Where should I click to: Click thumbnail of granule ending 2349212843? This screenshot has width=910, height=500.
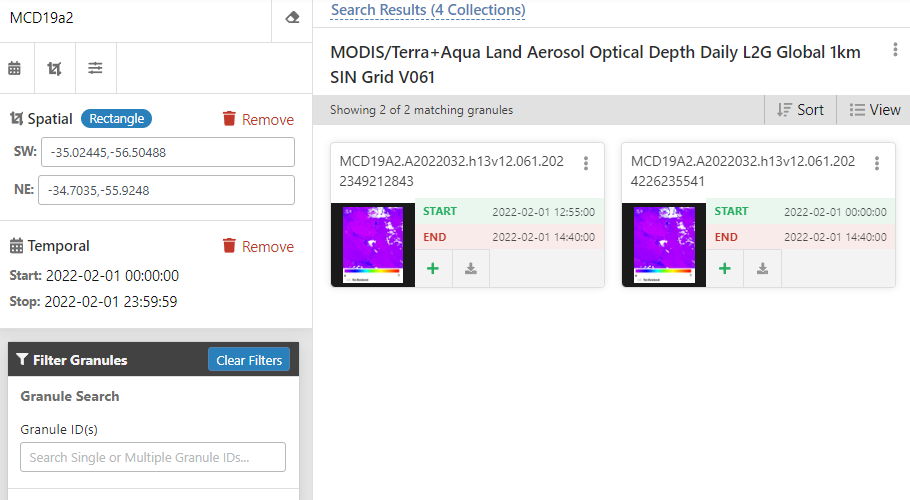tap(373, 245)
